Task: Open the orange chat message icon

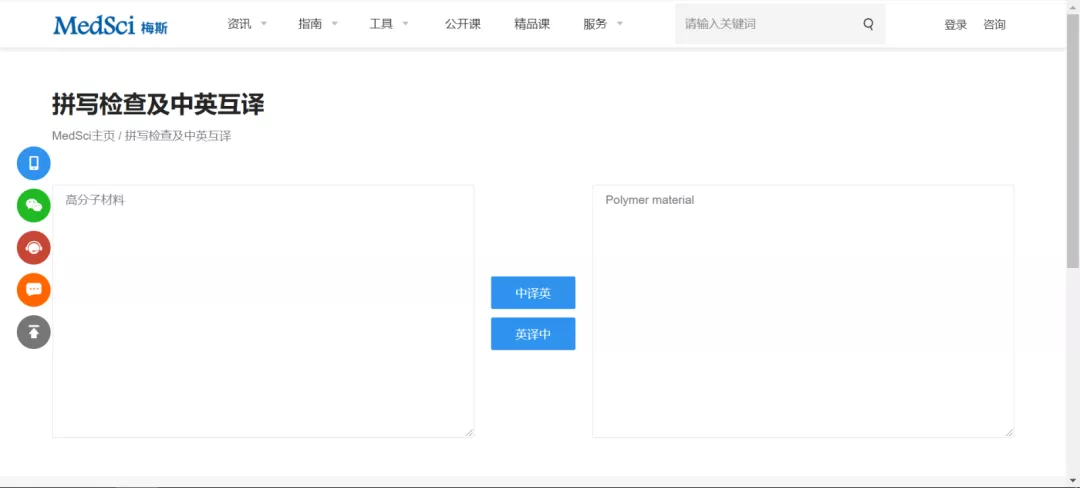Action: pyautogui.click(x=34, y=289)
